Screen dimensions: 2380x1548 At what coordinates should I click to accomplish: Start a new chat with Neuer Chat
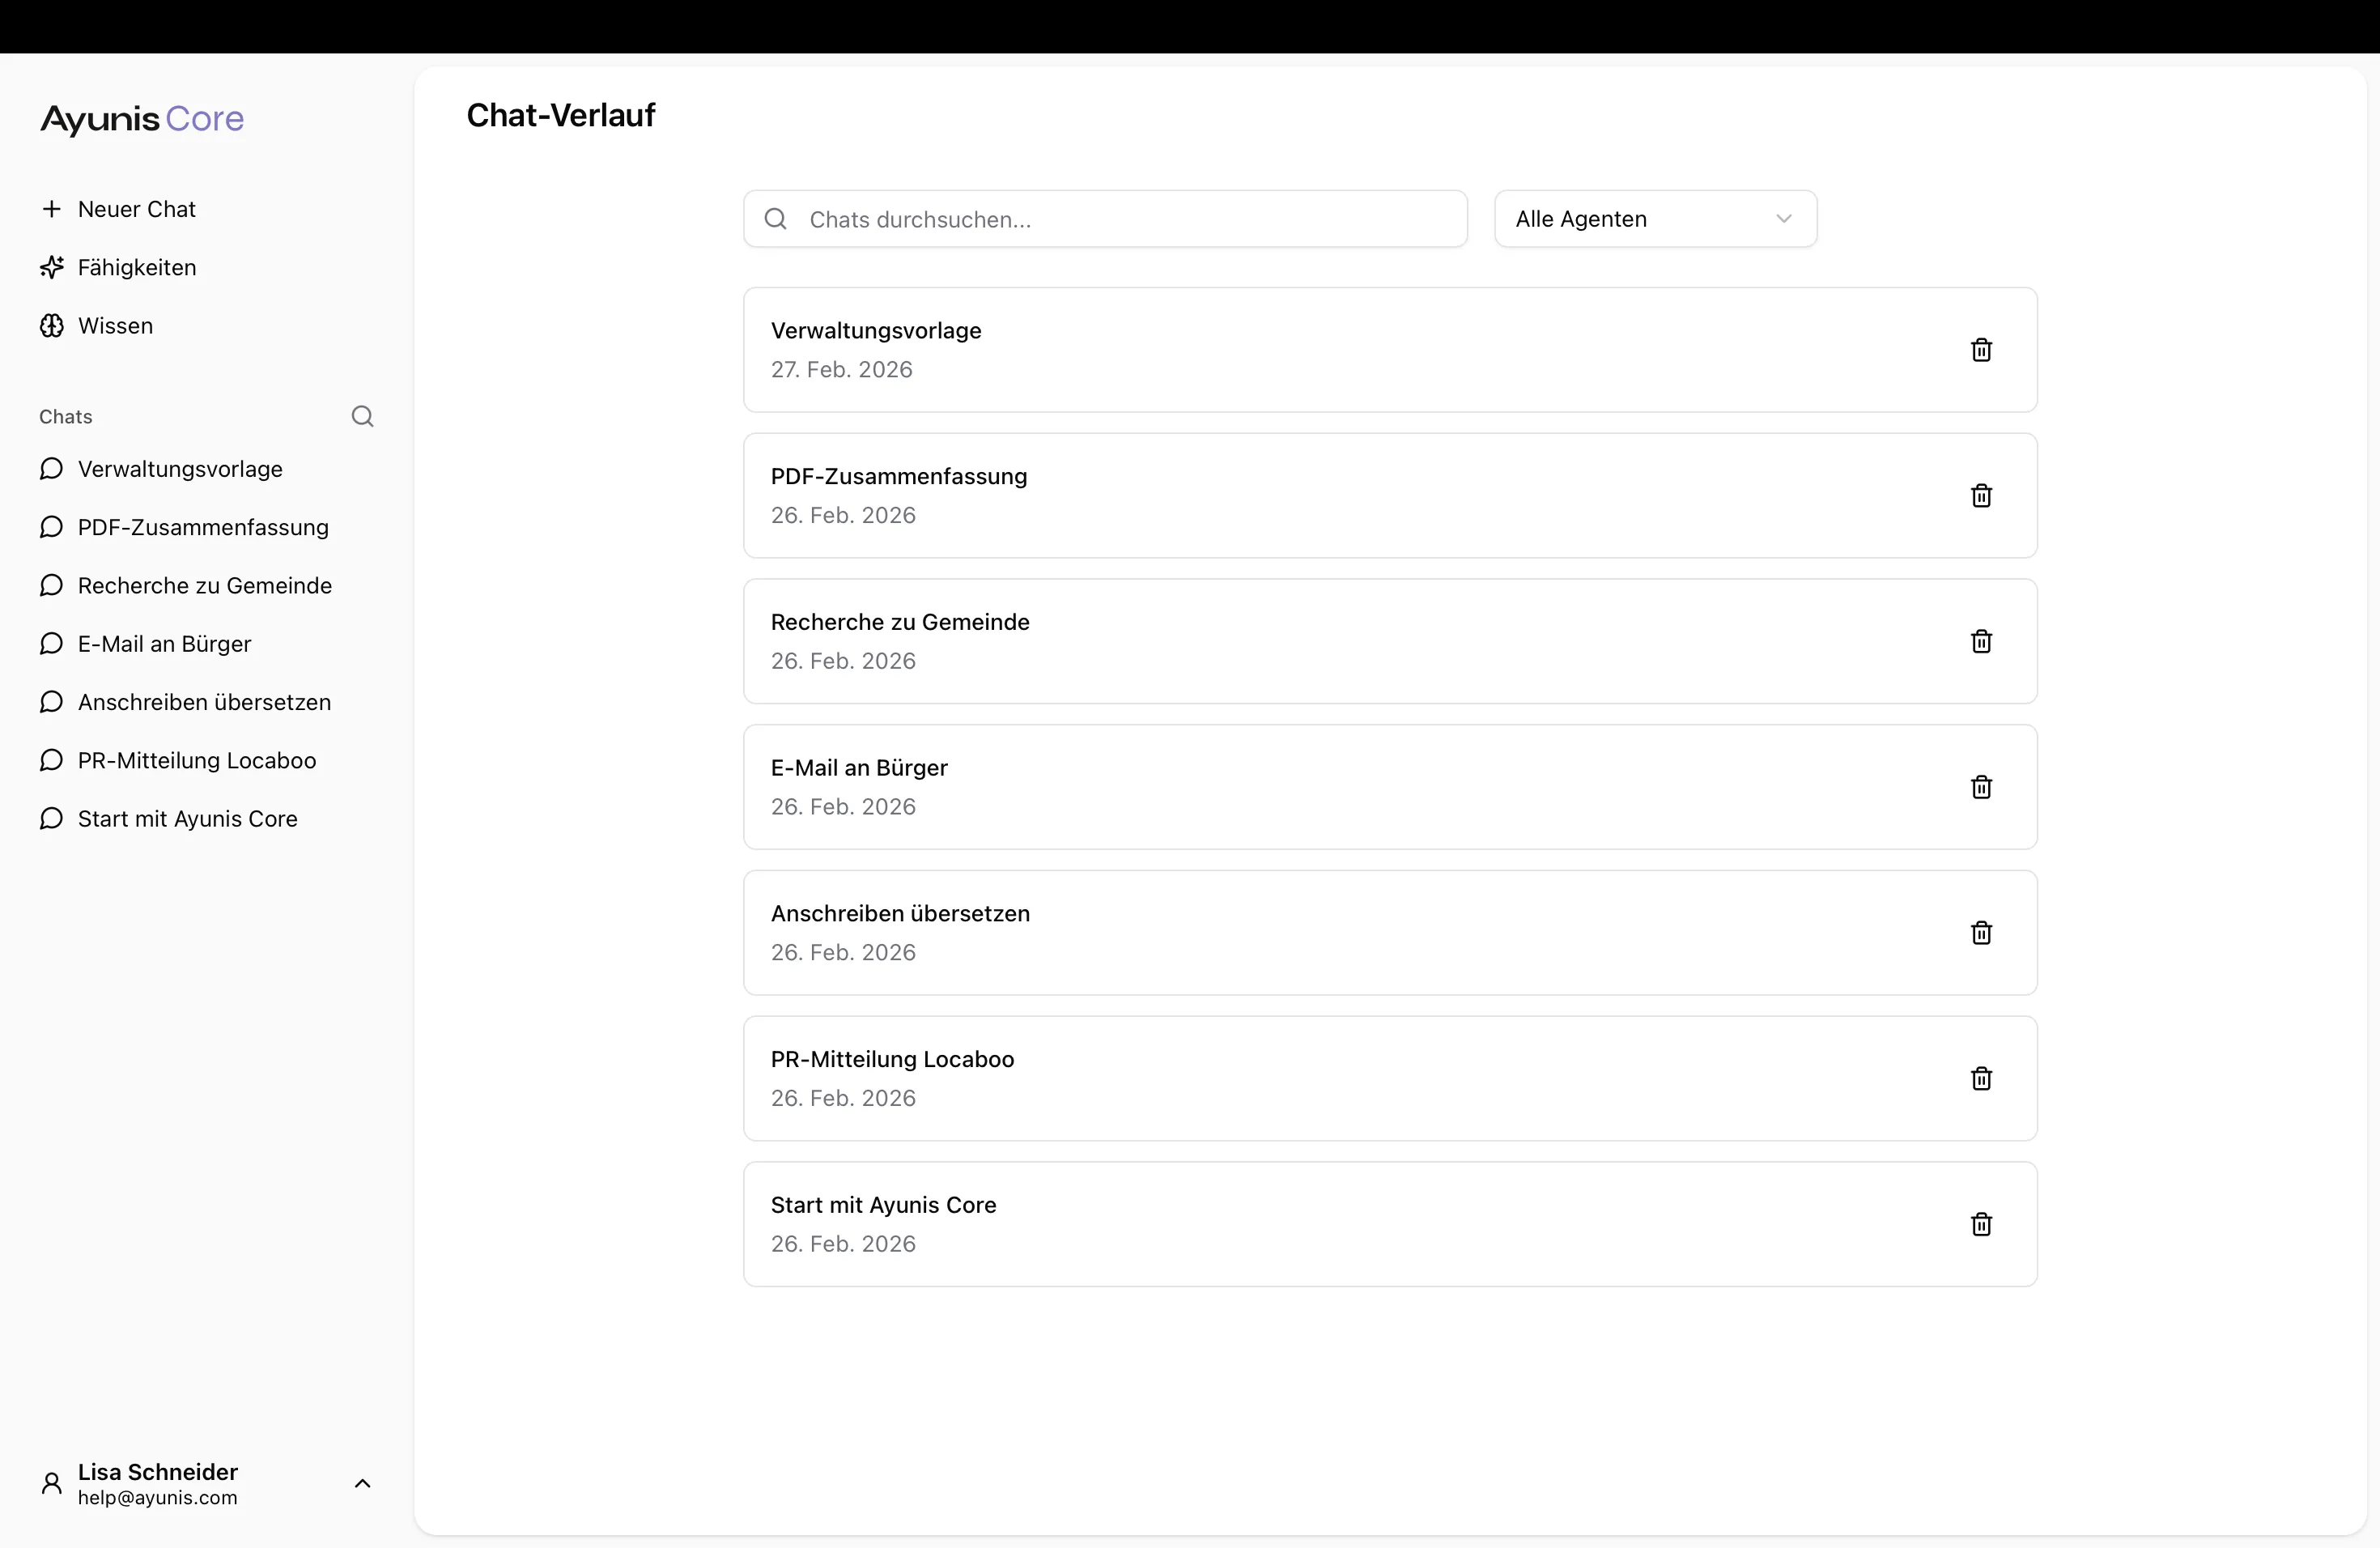pyautogui.click(x=136, y=209)
